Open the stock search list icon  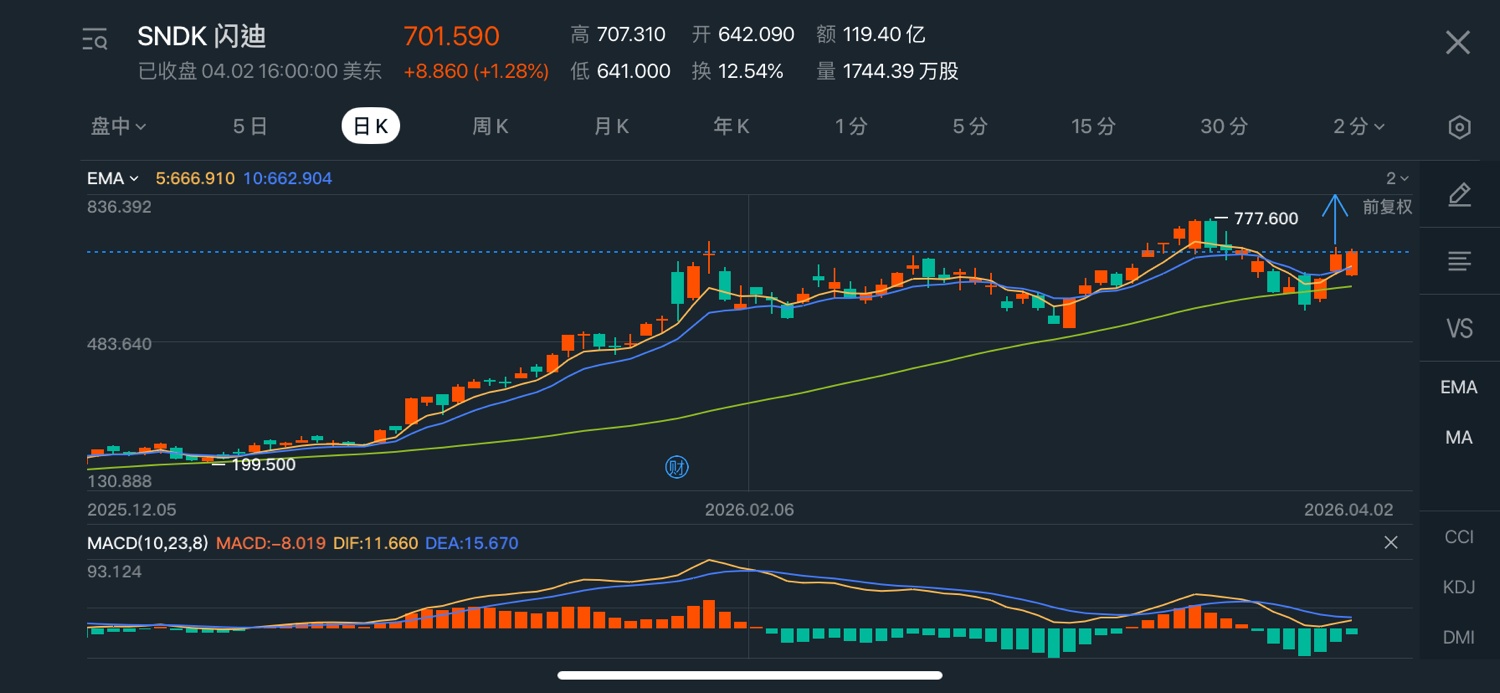[x=95, y=40]
